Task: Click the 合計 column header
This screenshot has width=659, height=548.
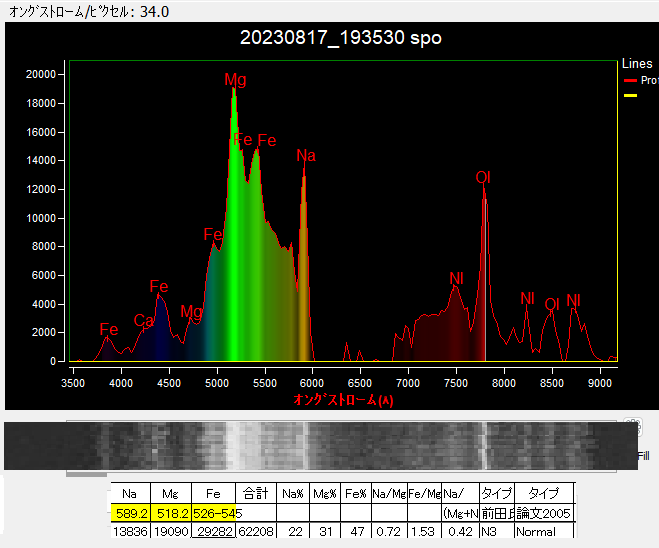Action: [x=255, y=494]
